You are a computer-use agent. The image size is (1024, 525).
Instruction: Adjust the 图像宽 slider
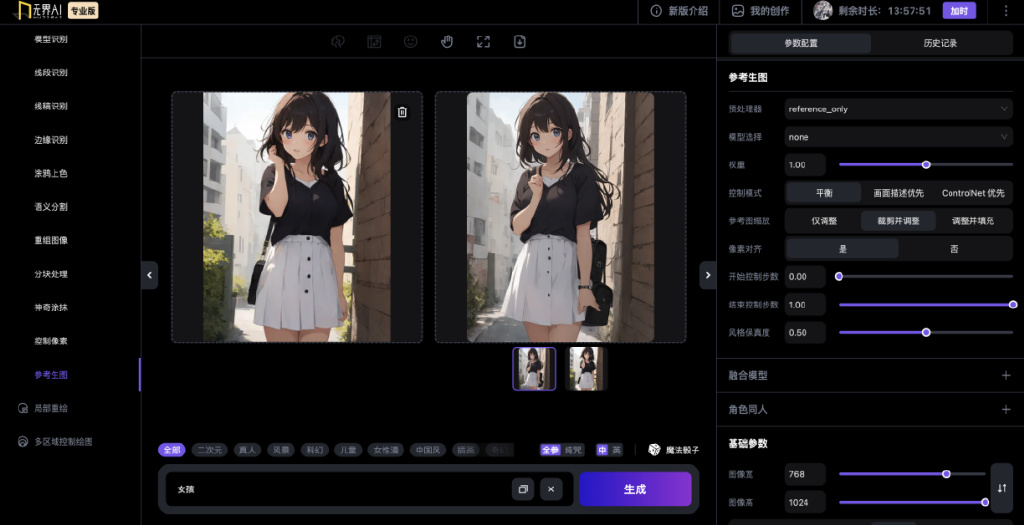[912, 474]
